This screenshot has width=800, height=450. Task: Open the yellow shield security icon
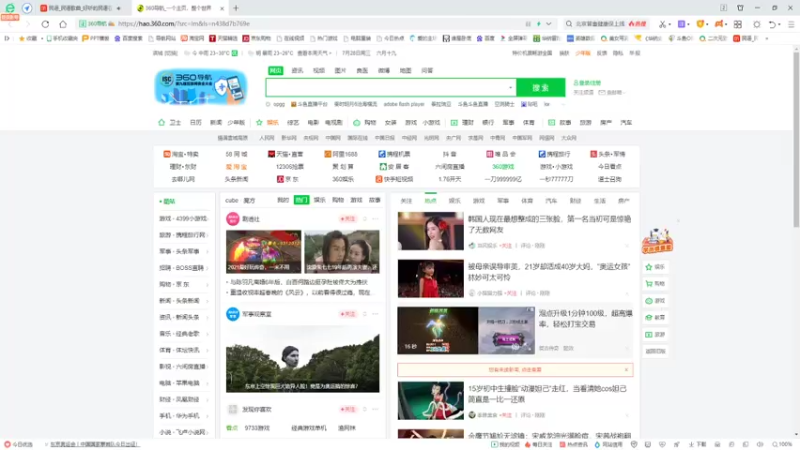(x=700, y=24)
